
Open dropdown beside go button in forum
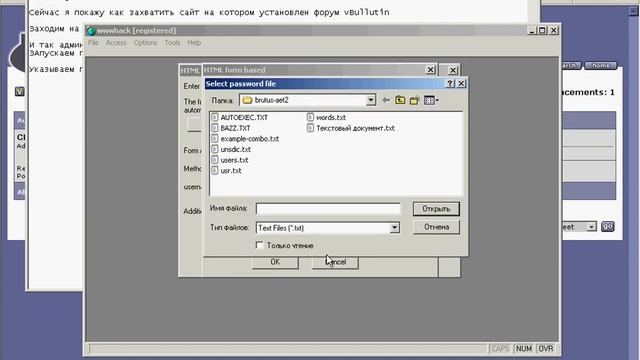(x=591, y=227)
